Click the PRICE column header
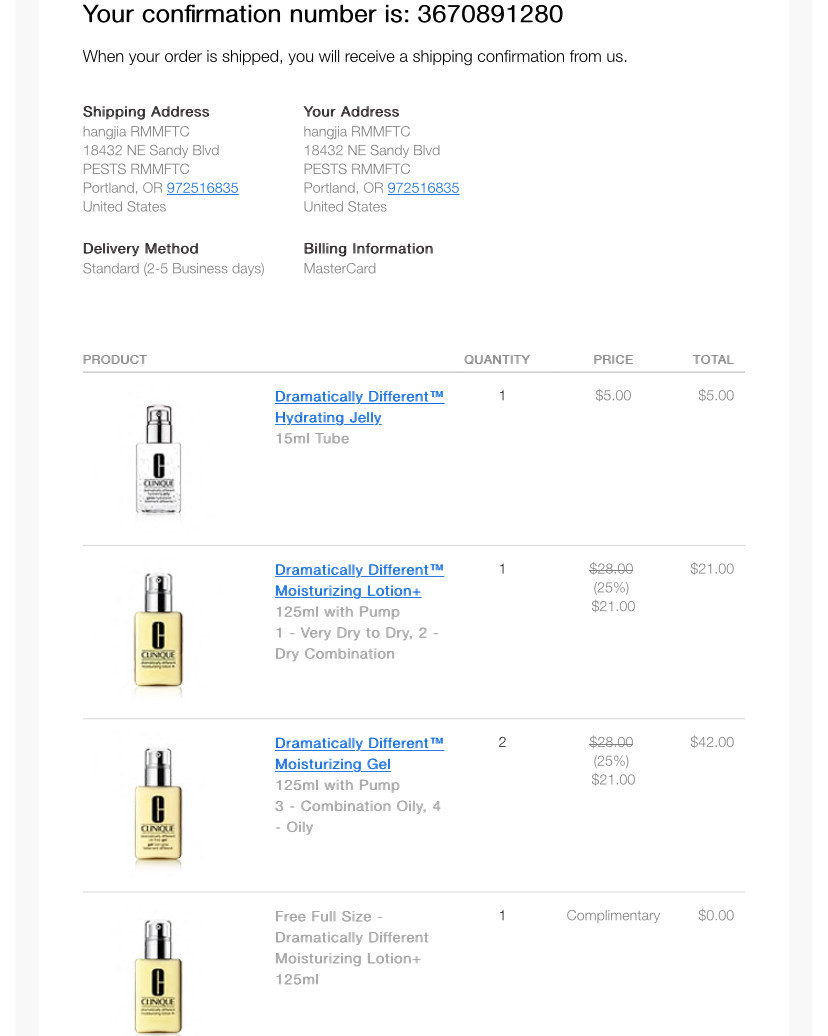 coord(613,360)
